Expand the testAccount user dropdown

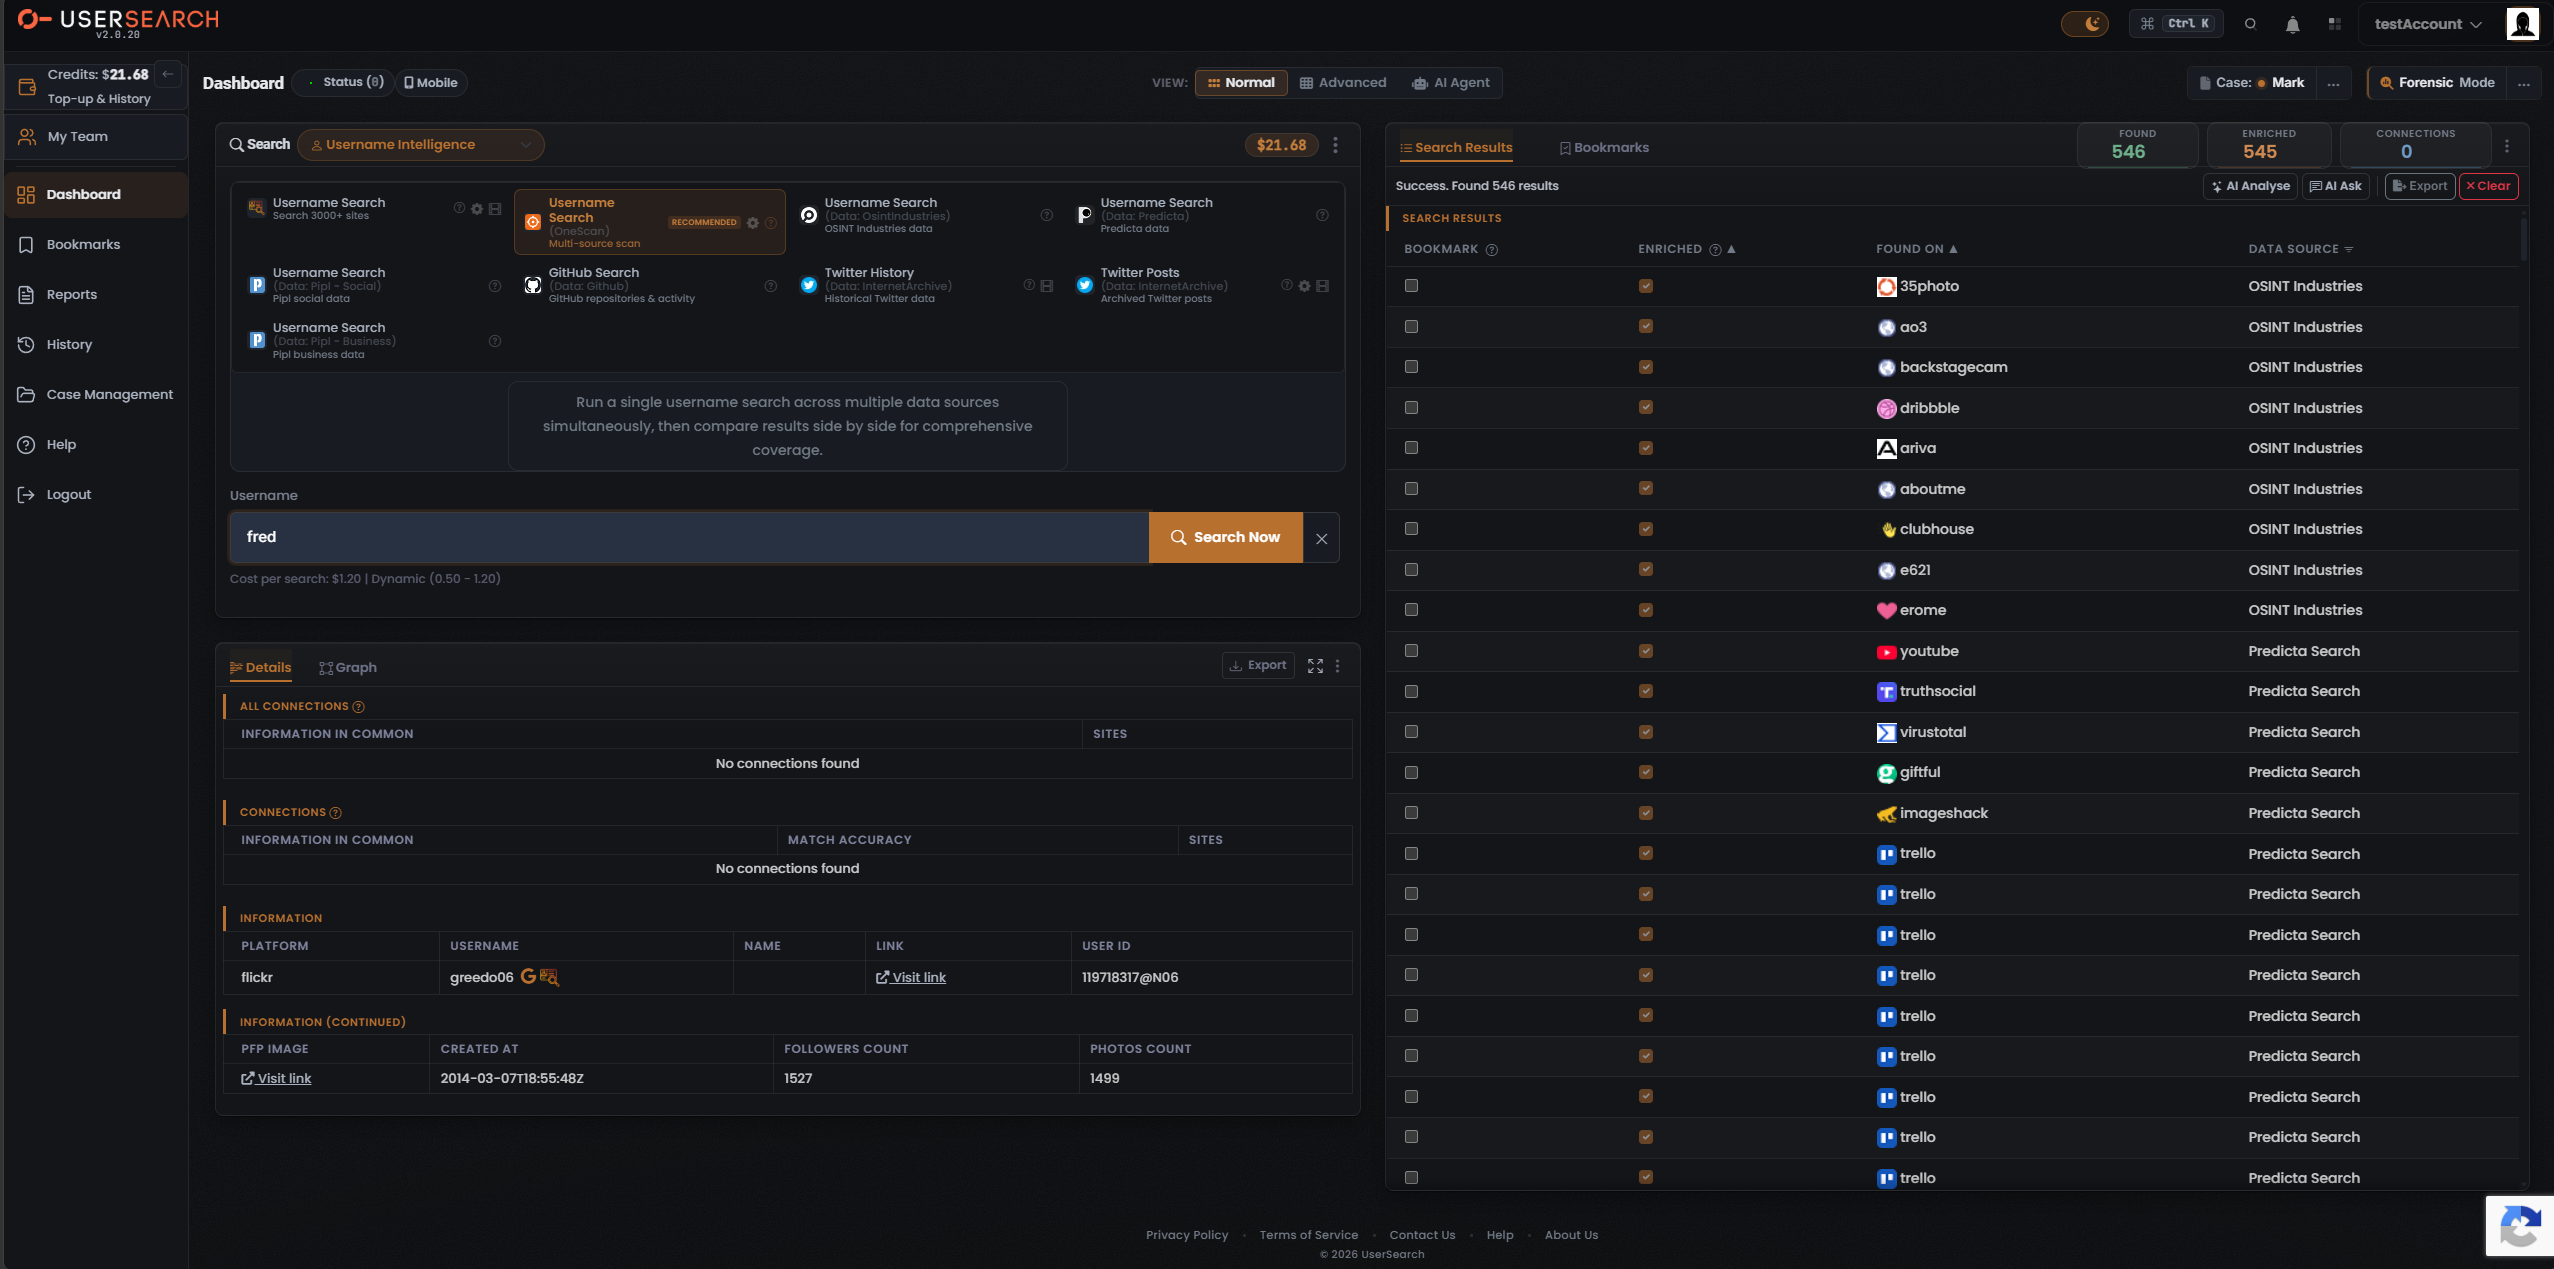tap(2427, 24)
